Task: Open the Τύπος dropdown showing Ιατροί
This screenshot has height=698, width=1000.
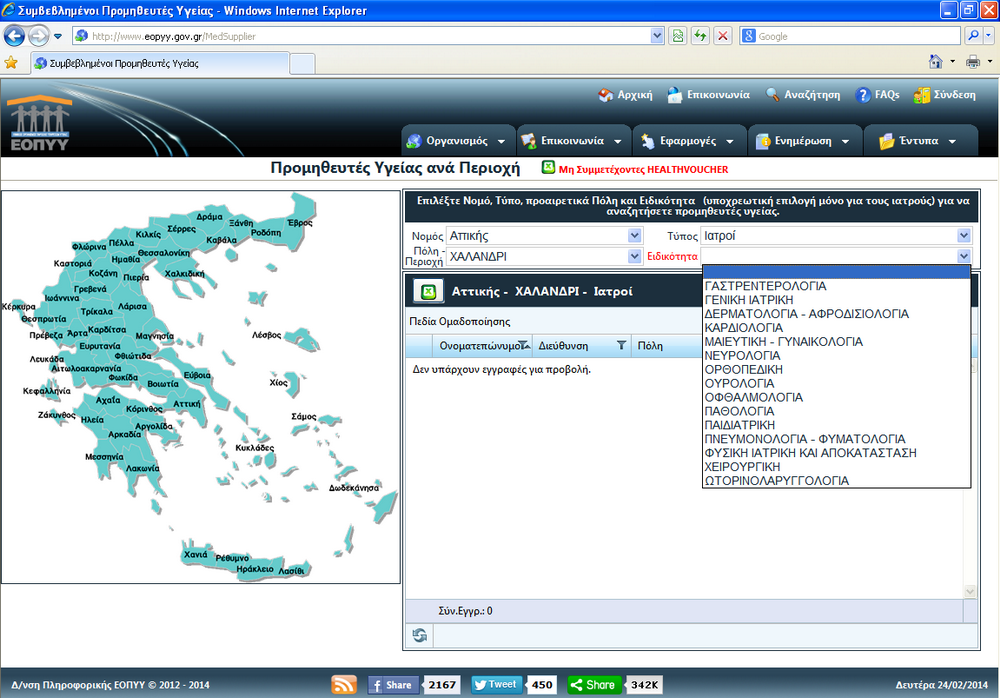Action: pyautogui.click(x=963, y=236)
